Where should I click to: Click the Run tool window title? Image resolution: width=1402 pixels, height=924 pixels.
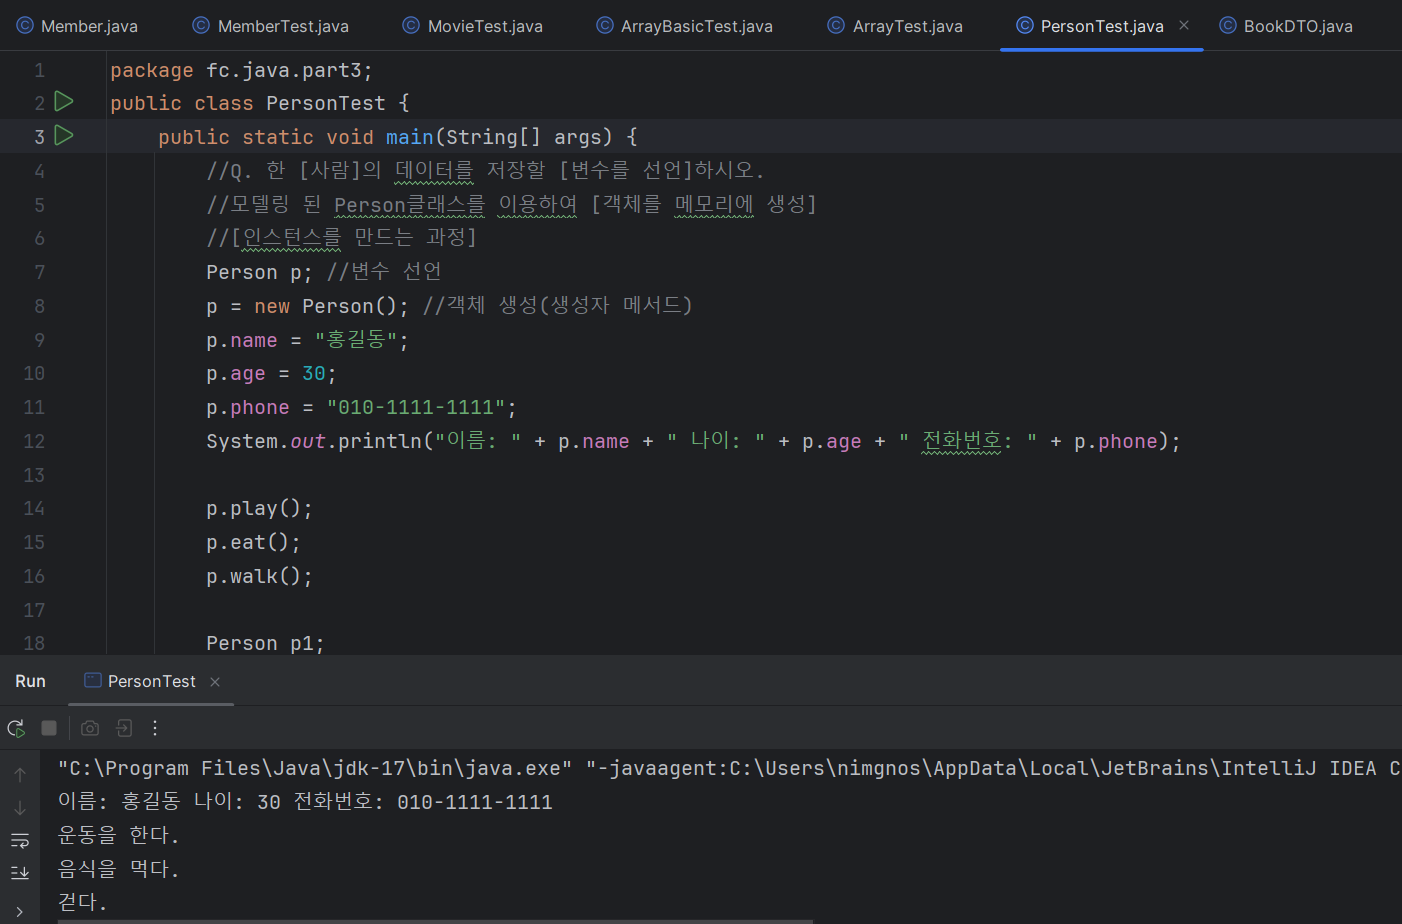click(x=31, y=681)
